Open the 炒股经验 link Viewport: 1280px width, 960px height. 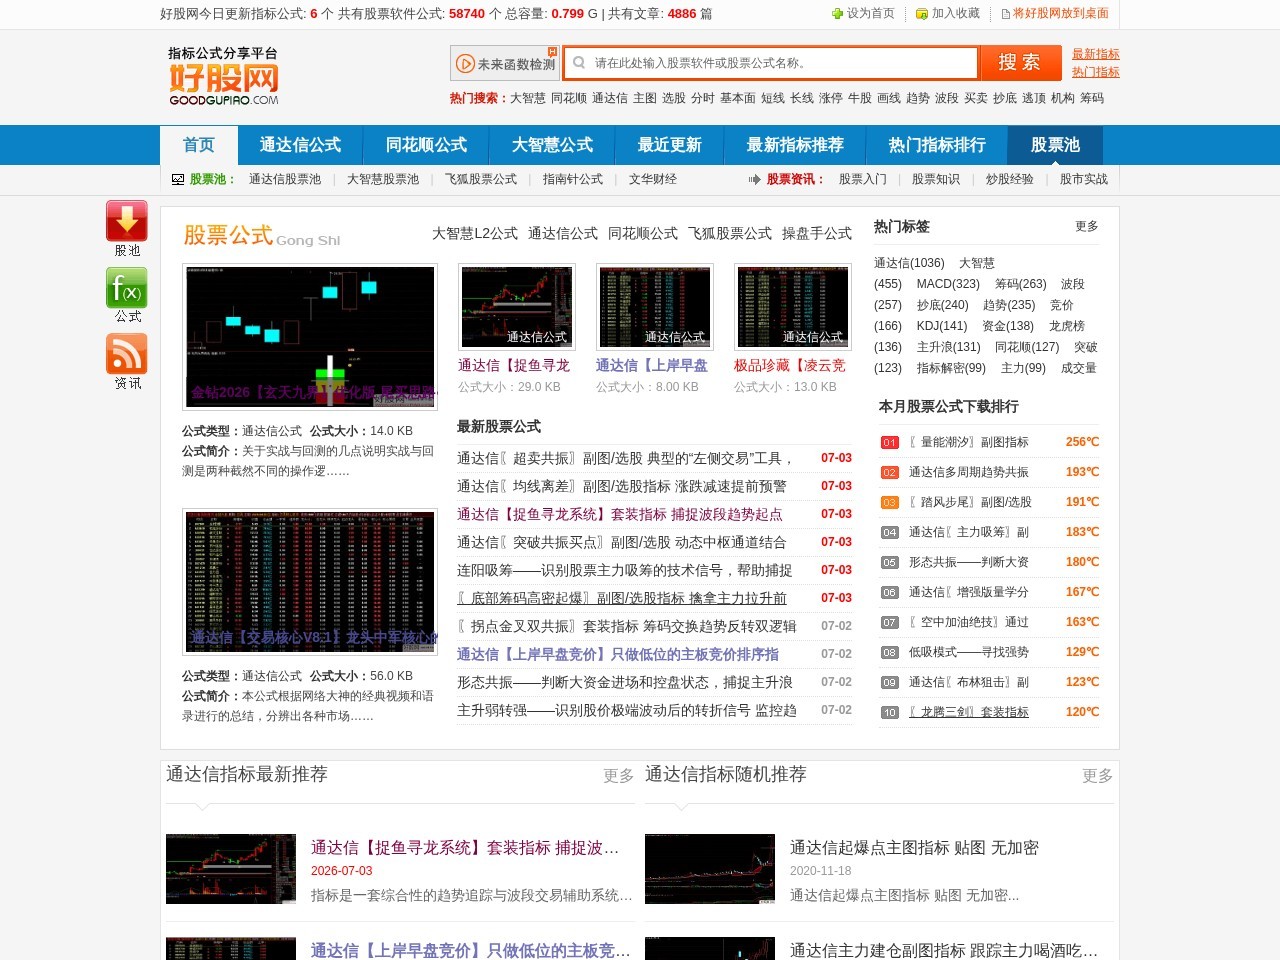click(1010, 180)
